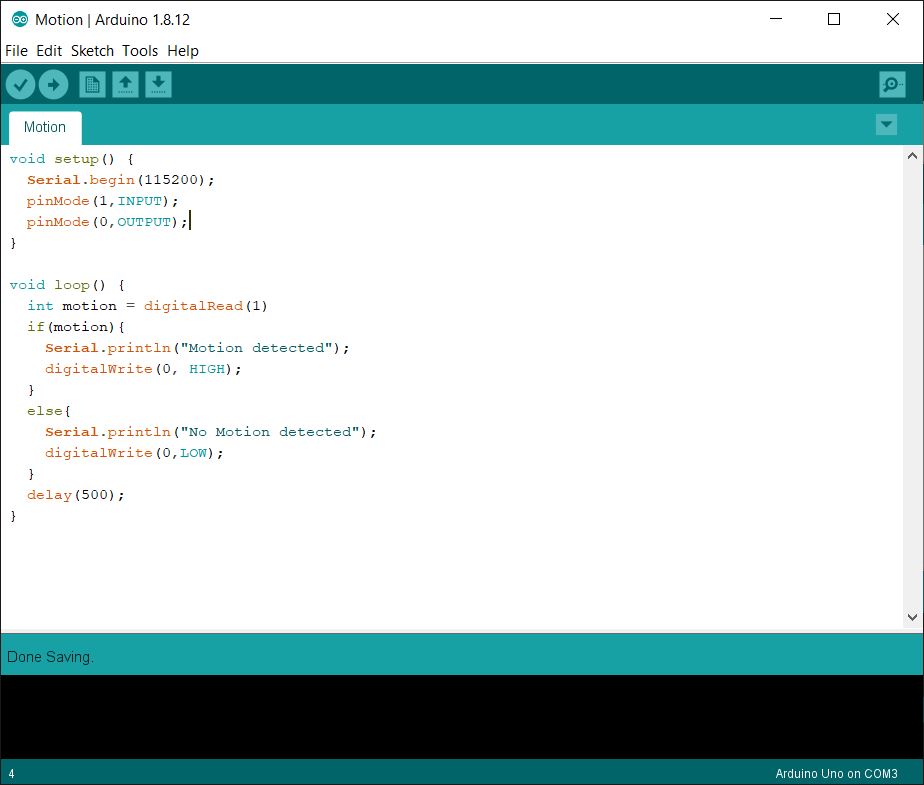
Task: Click the void setup() line
Action: (72, 159)
